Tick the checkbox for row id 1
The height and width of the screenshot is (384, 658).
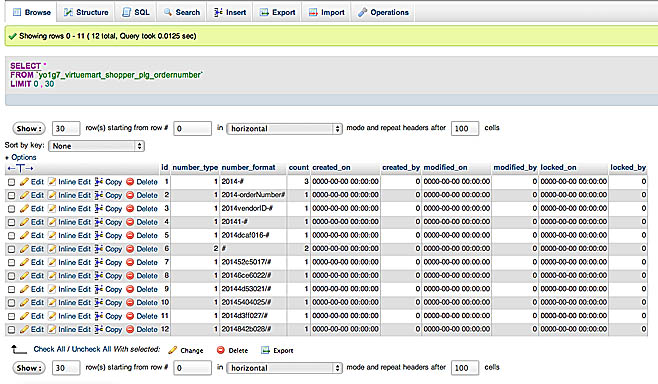tap(11, 182)
